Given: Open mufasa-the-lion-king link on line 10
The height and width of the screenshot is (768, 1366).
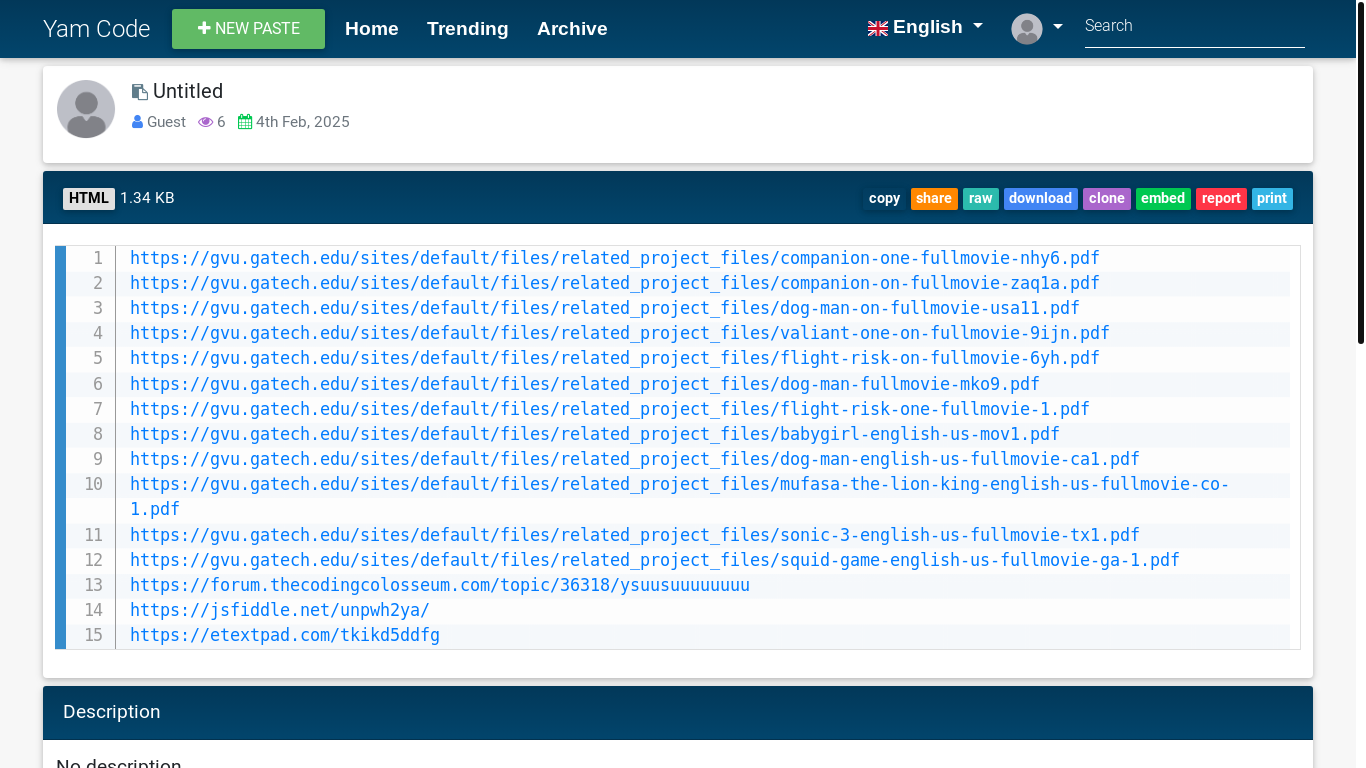Looking at the screenshot, I should pos(680,484).
